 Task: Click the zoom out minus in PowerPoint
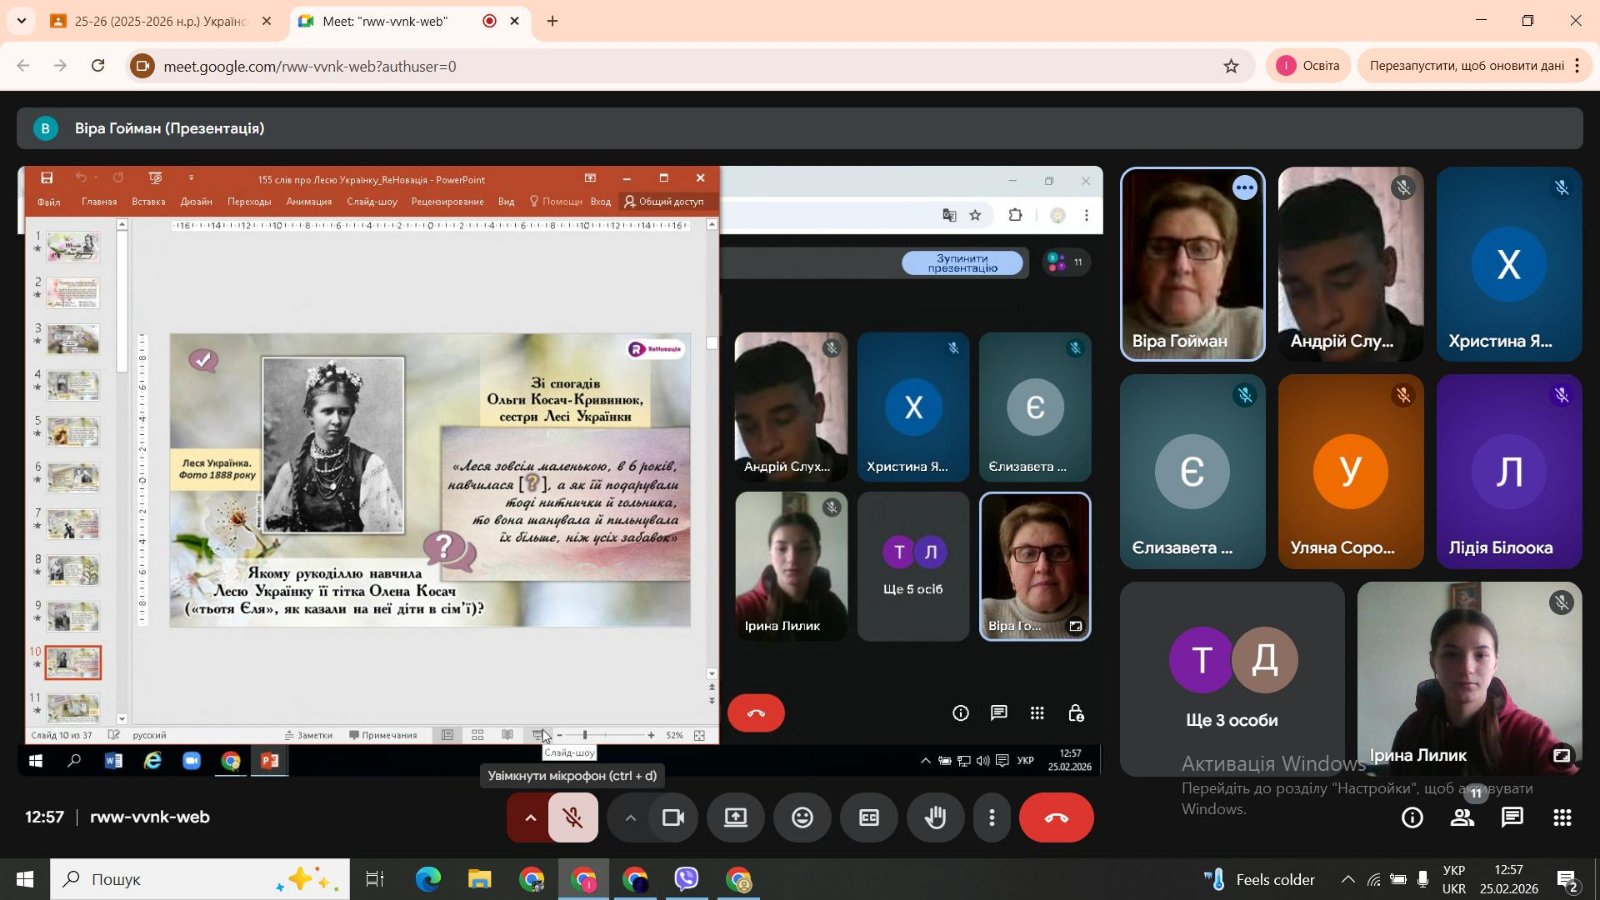click(560, 735)
